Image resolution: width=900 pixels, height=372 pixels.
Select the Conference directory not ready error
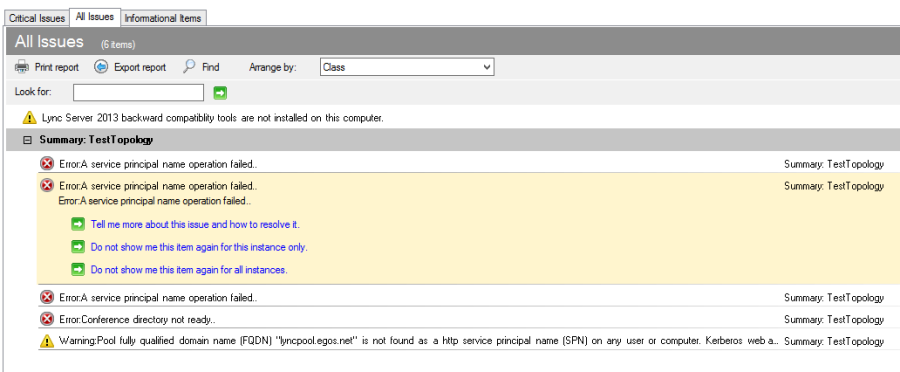tap(137, 319)
